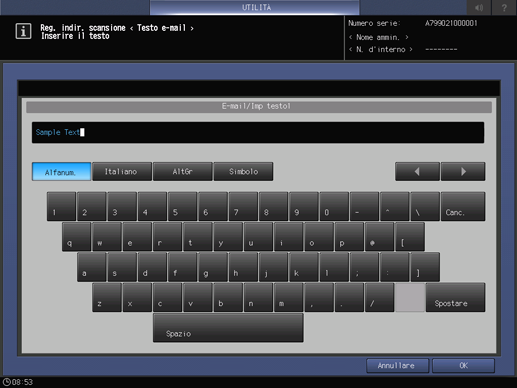Delete a character with Canc. key

[463, 206]
